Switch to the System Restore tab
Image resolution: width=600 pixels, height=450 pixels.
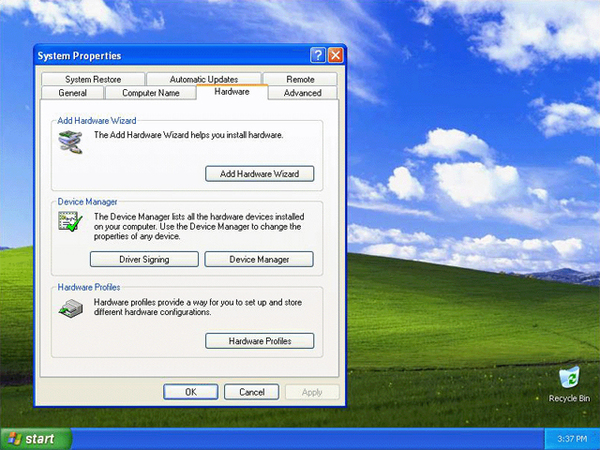click(x=93, y=79)
